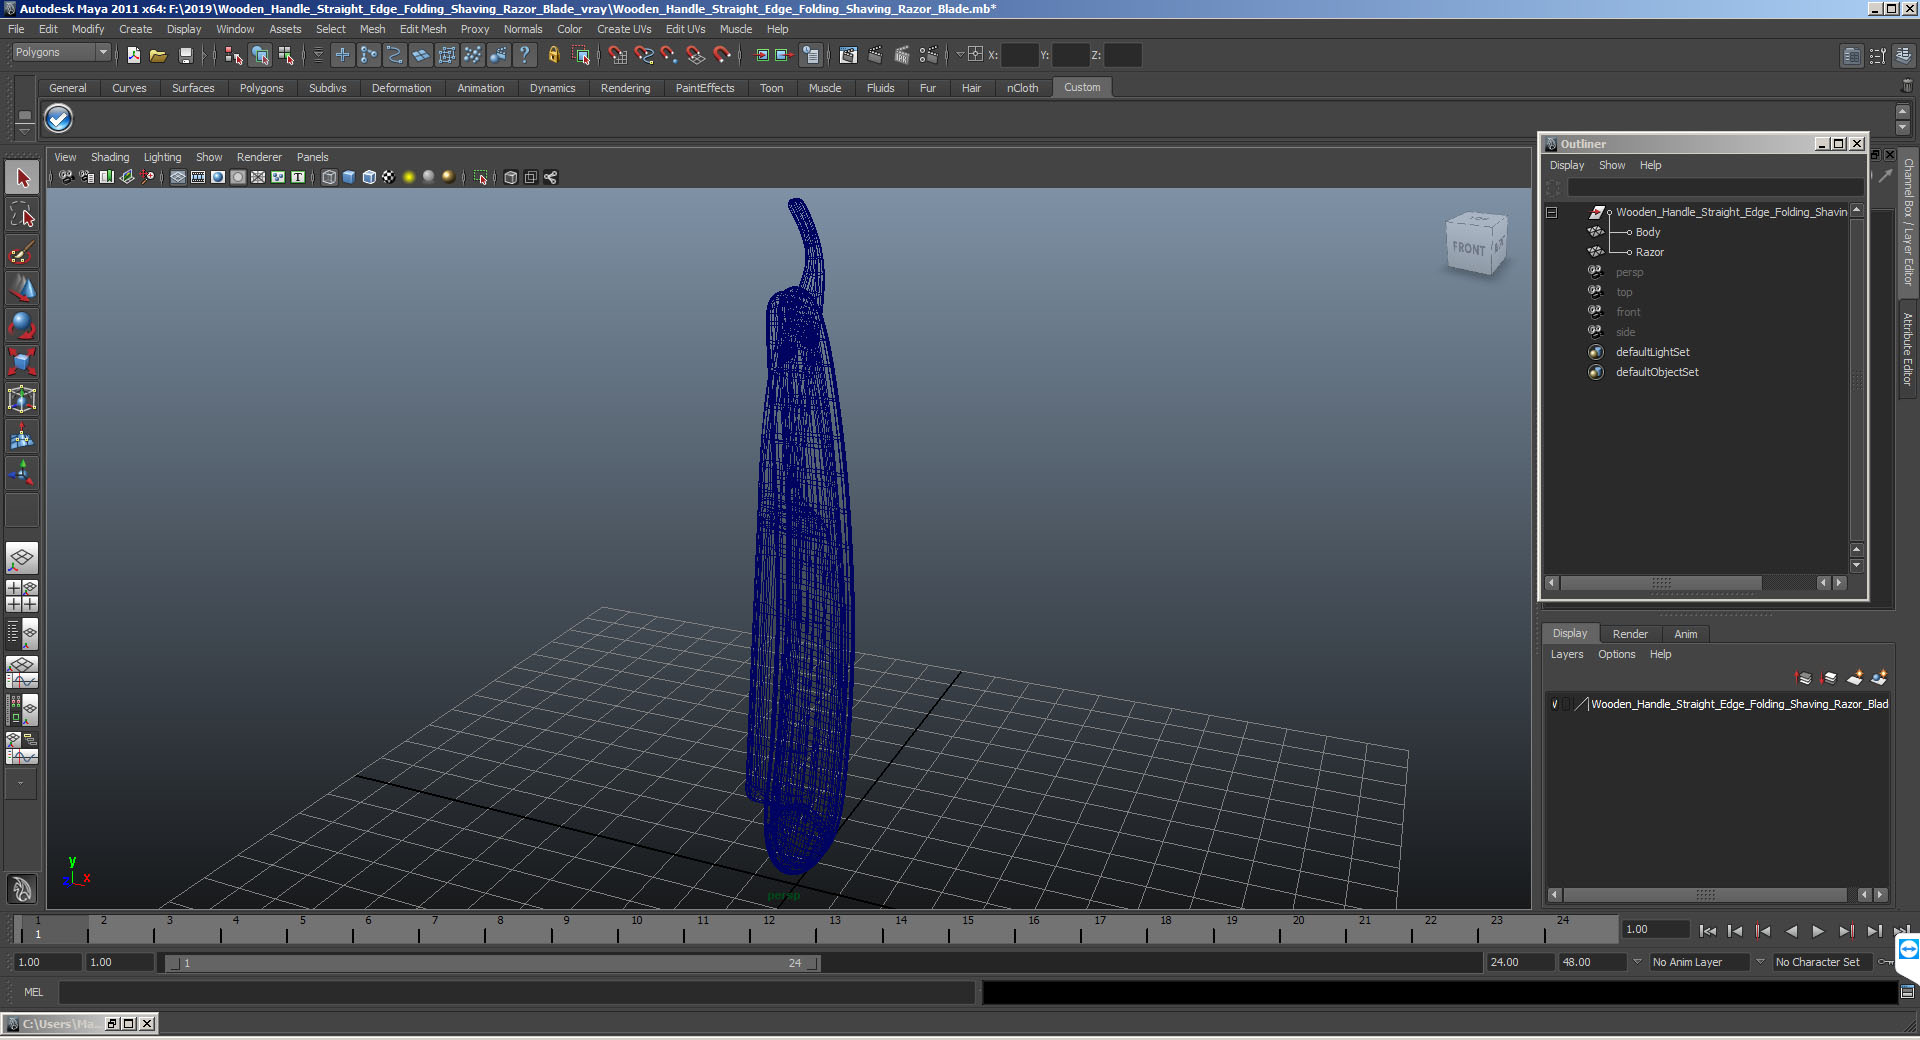This screenshot has width=1920, height=1040.
Task: Switch to the Polygons shelf tab
Action: 261,88
